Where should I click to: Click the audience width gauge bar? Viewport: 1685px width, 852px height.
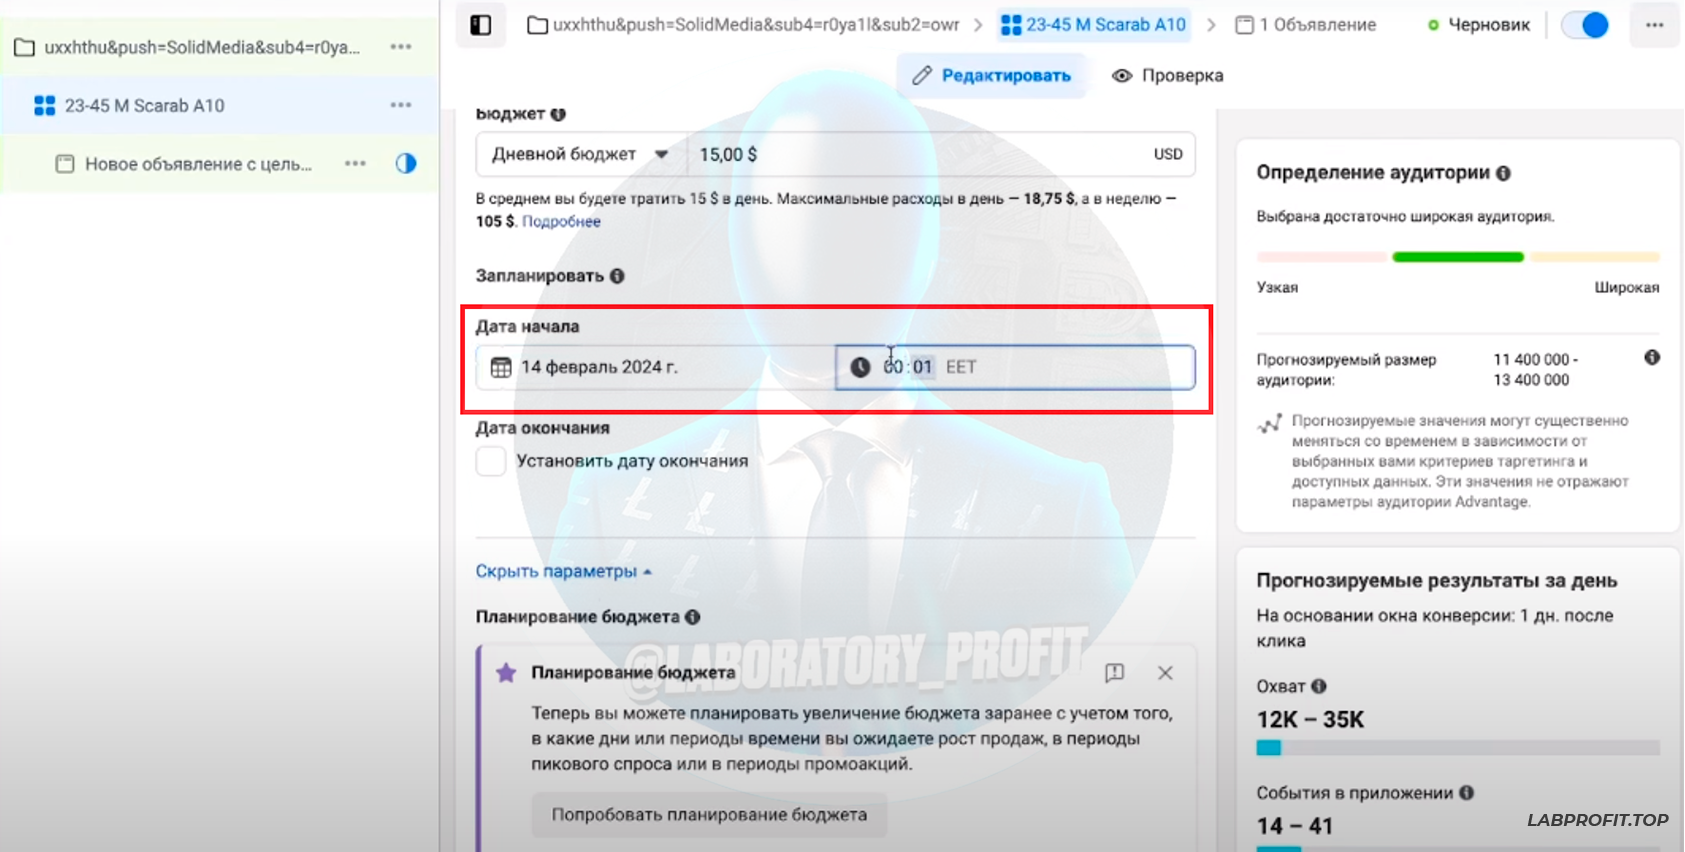1458,257
